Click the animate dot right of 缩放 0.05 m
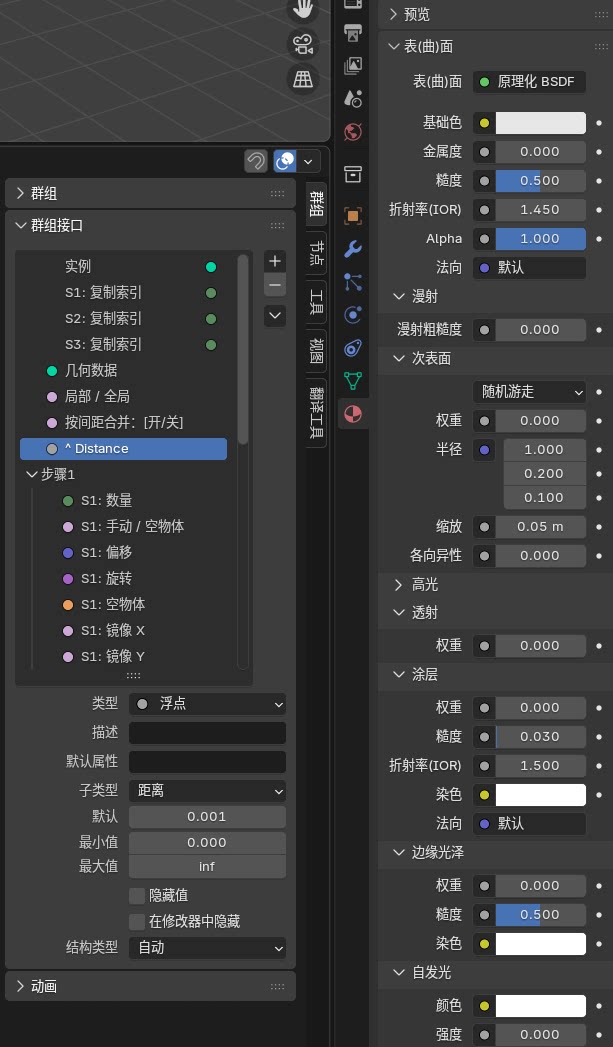This screenshot has width=613, height=1047. pos(598,526)
